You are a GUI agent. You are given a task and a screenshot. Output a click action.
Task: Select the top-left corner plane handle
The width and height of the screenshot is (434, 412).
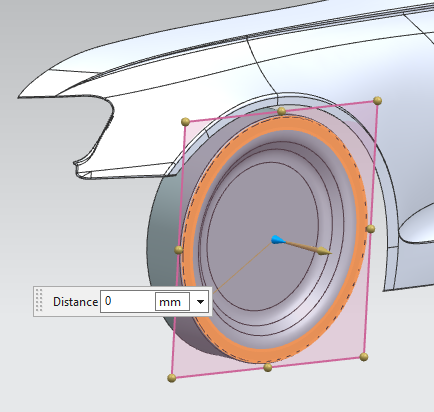point(186,122)
